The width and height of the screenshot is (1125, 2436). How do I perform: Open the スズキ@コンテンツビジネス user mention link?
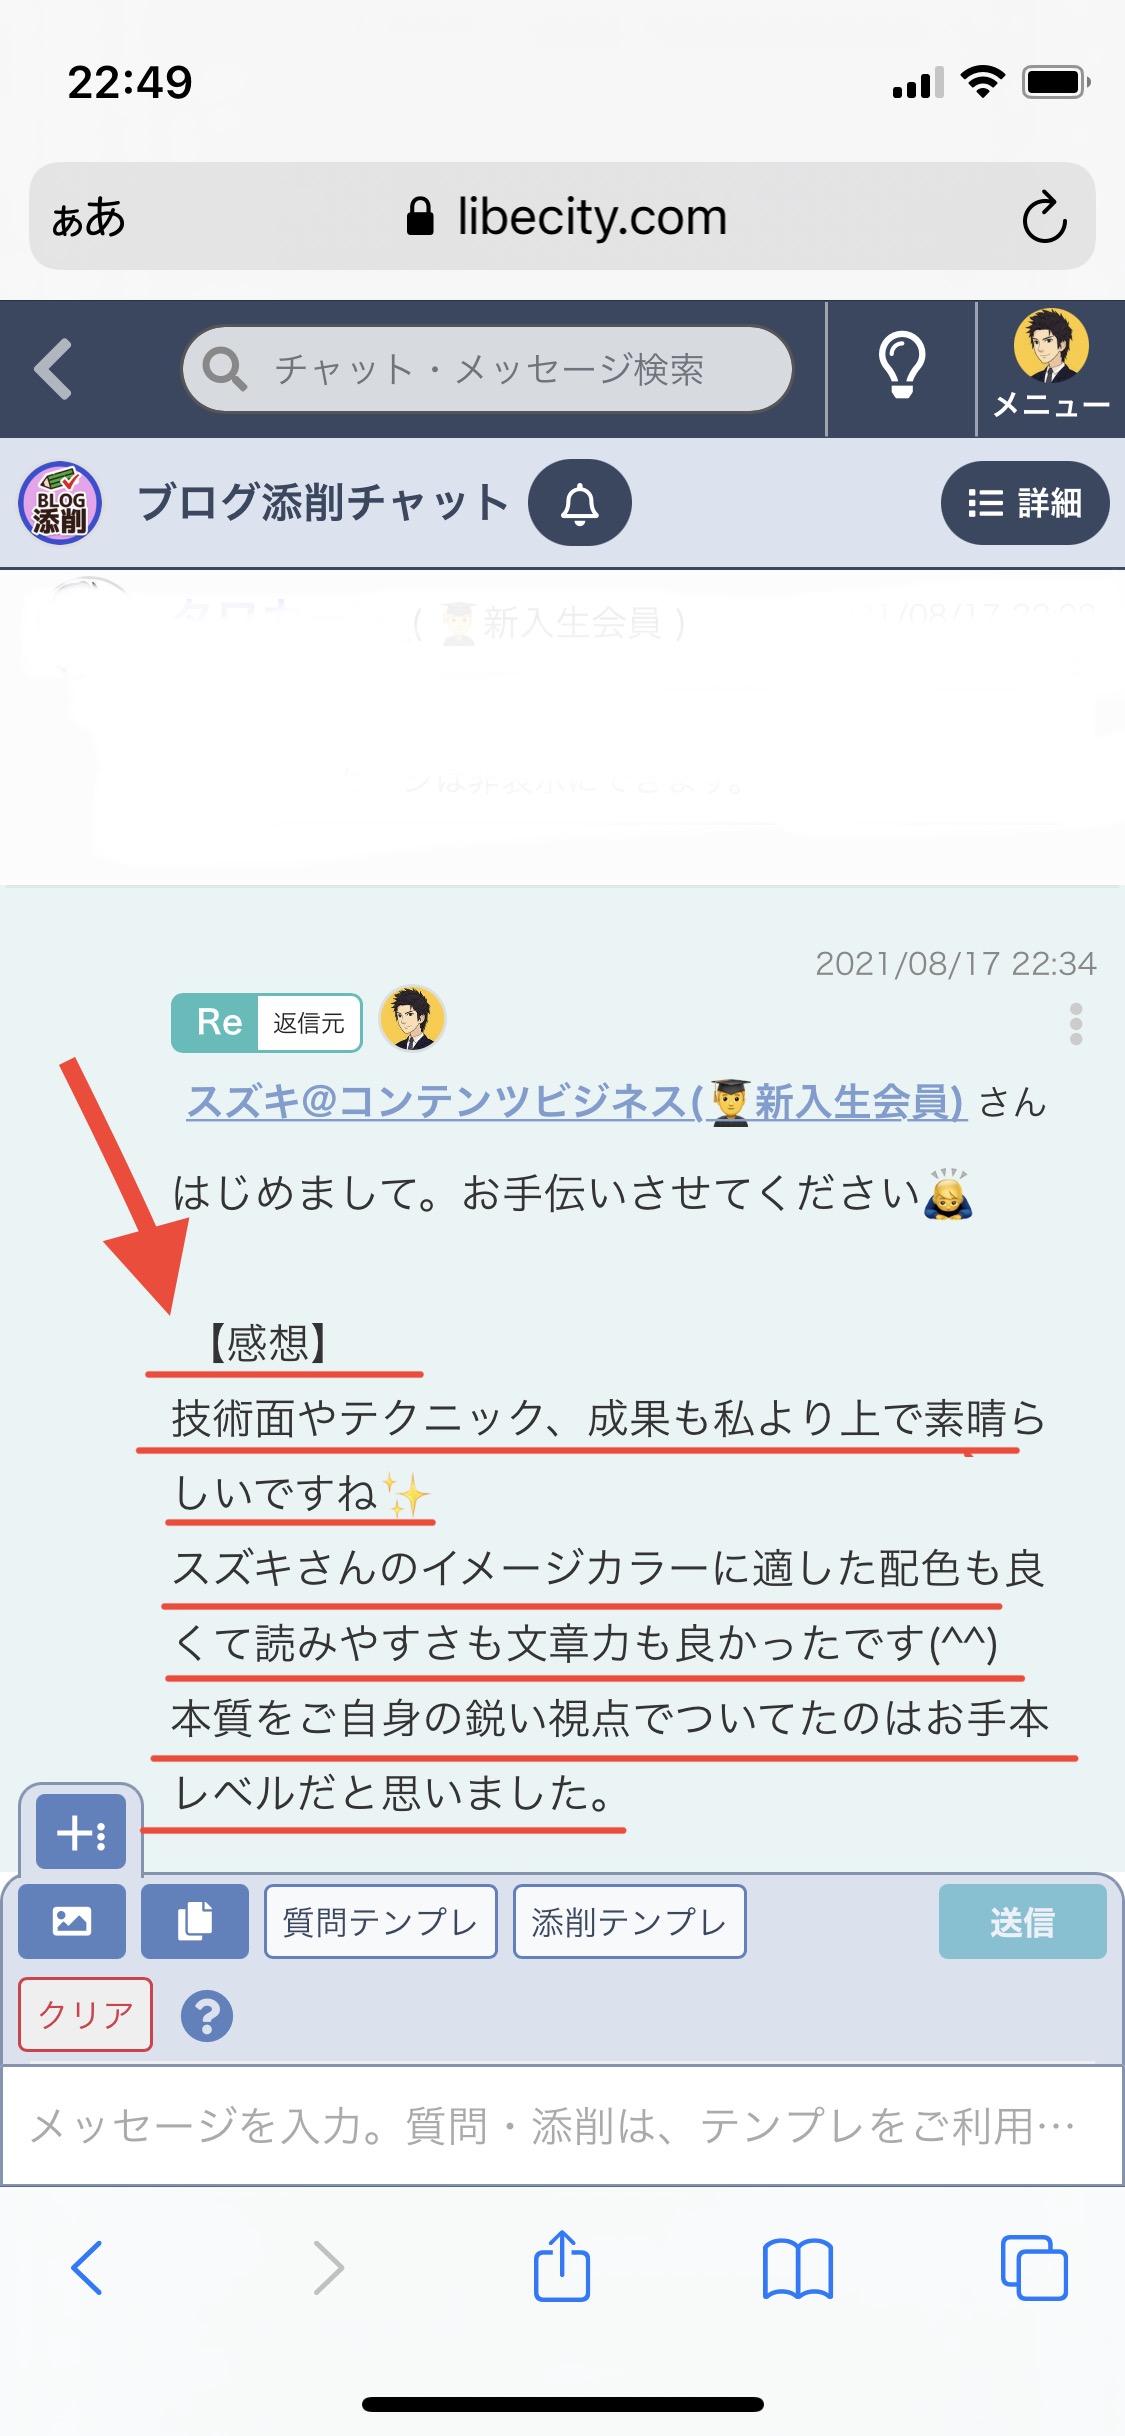(x=576, y=1101)
